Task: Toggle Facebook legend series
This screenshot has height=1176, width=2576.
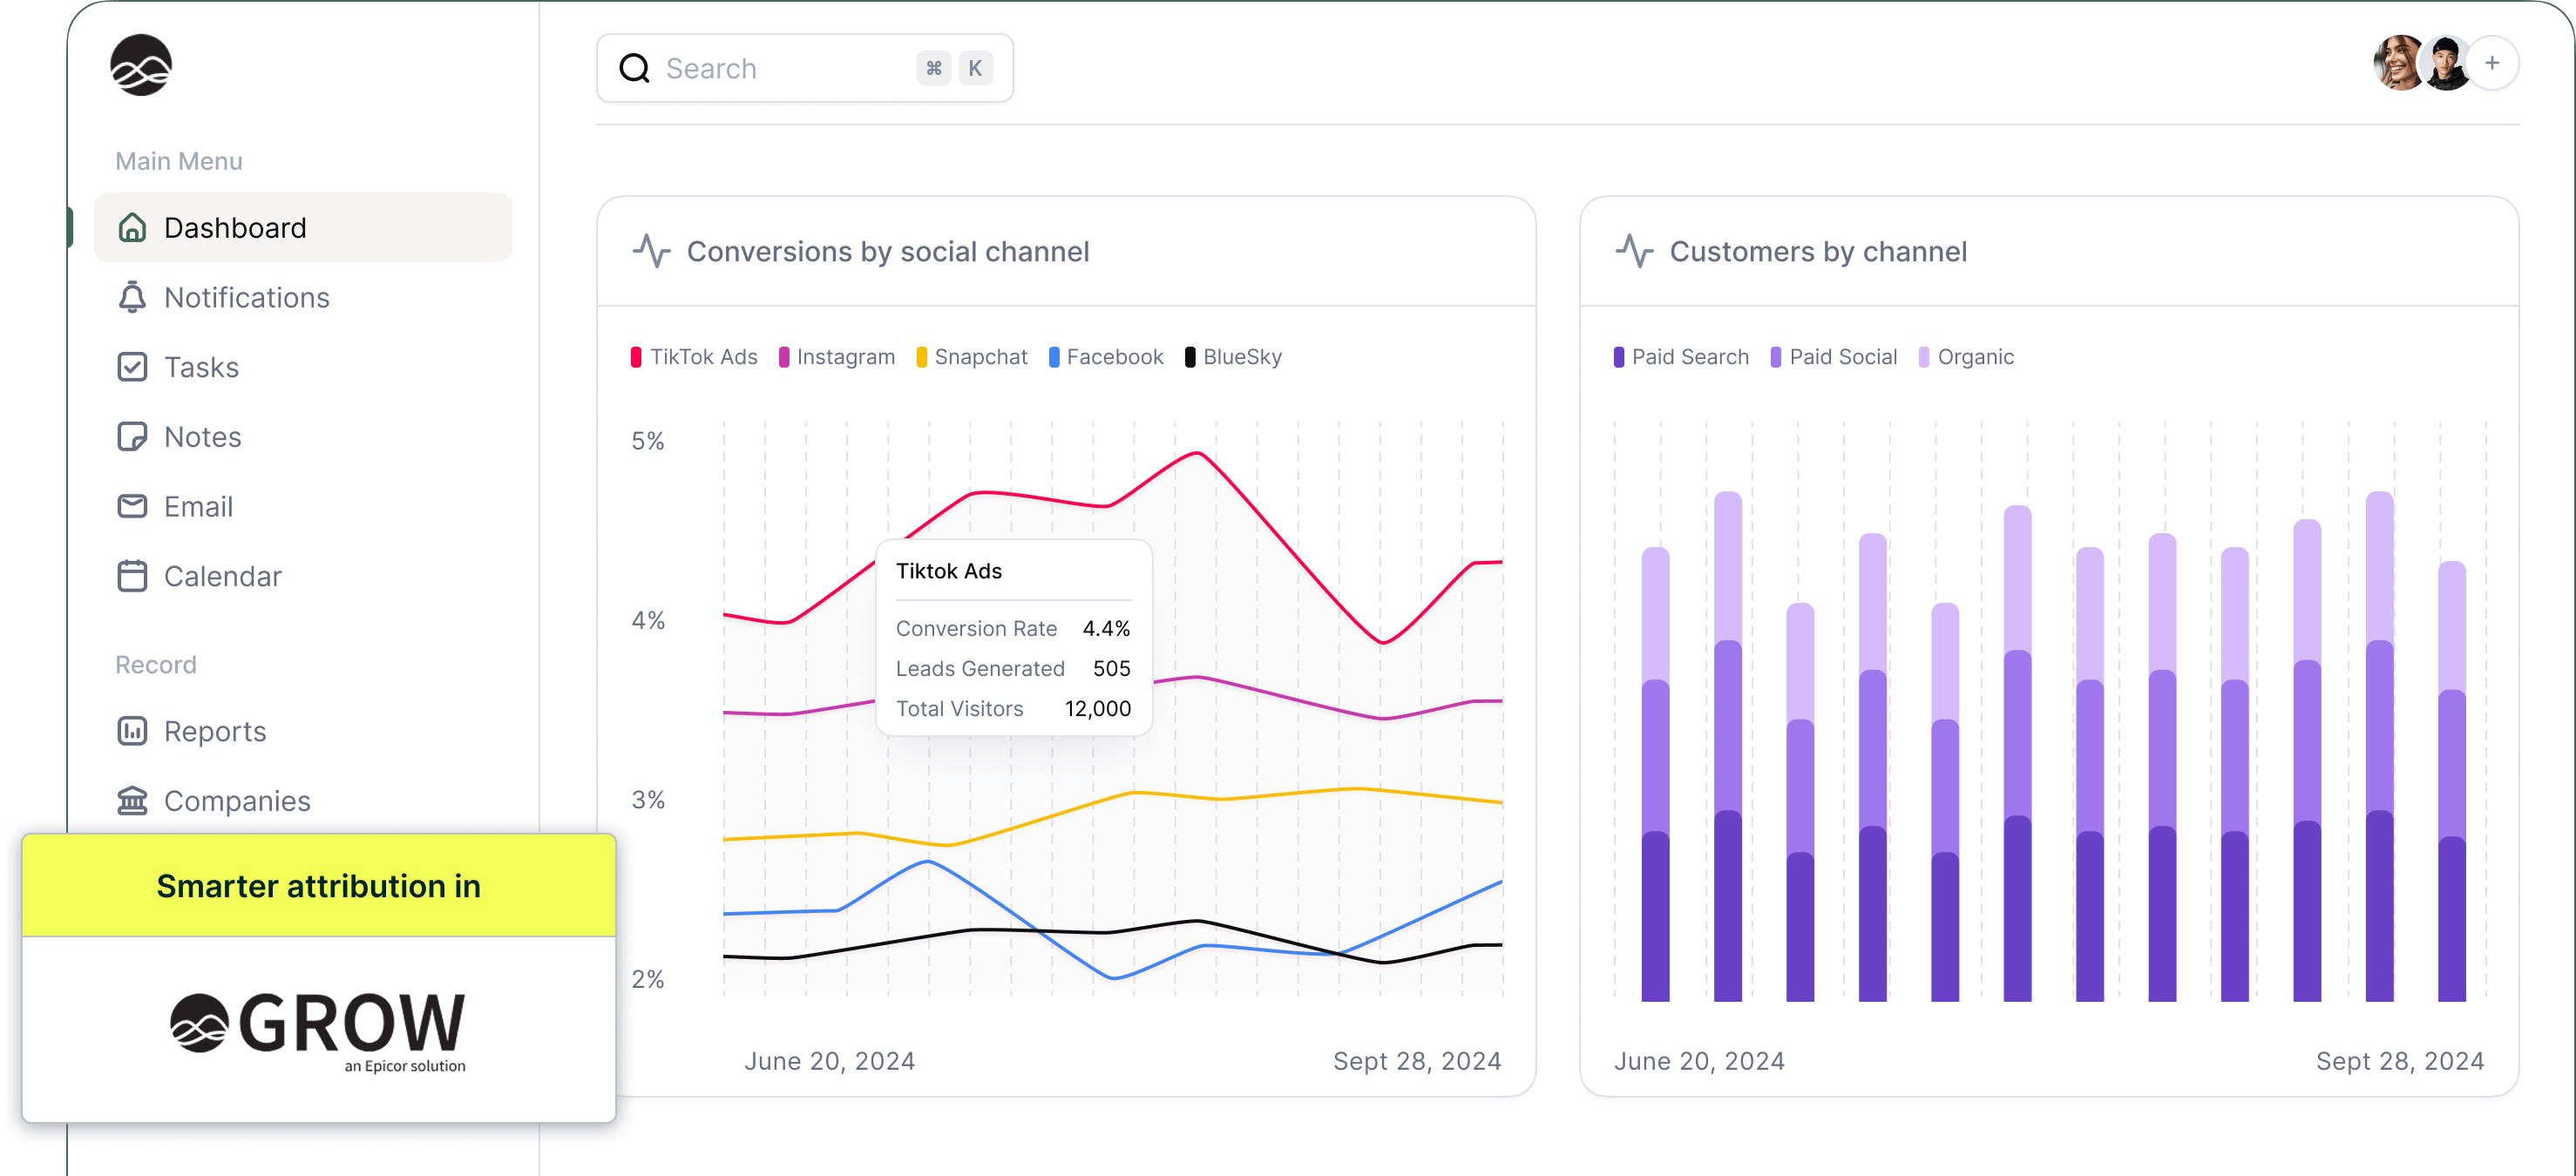Action: click(x=1114, y=357)
